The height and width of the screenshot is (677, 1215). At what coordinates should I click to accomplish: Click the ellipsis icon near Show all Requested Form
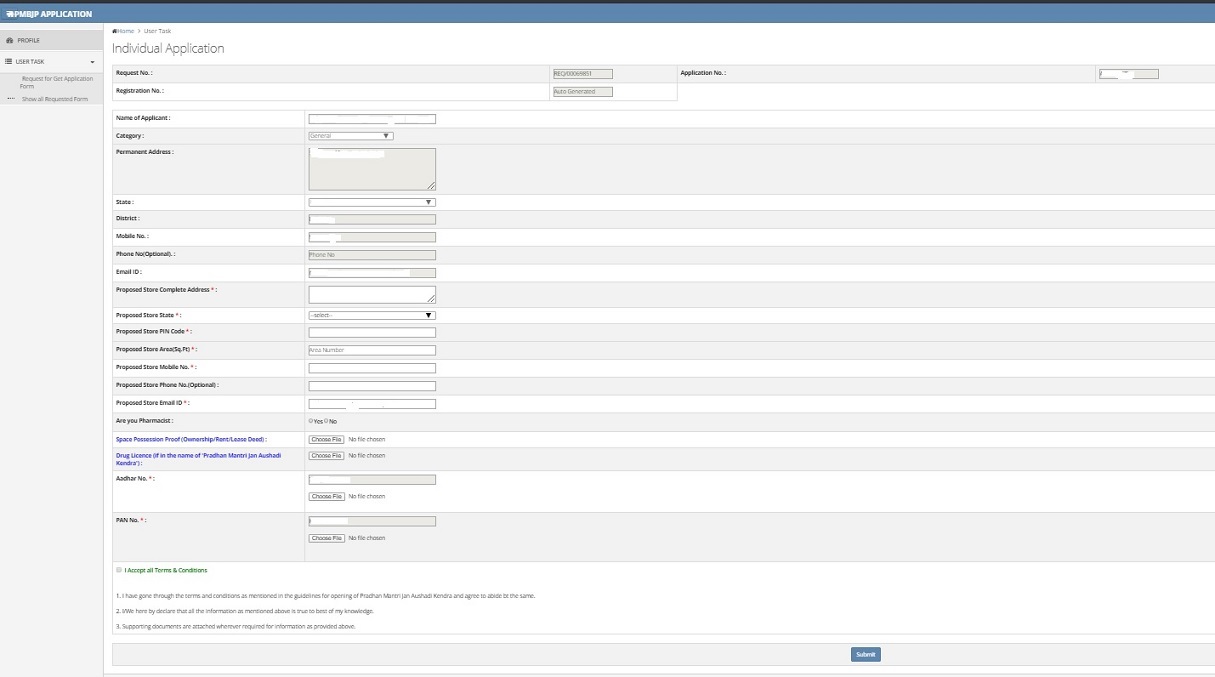(10, 98)
